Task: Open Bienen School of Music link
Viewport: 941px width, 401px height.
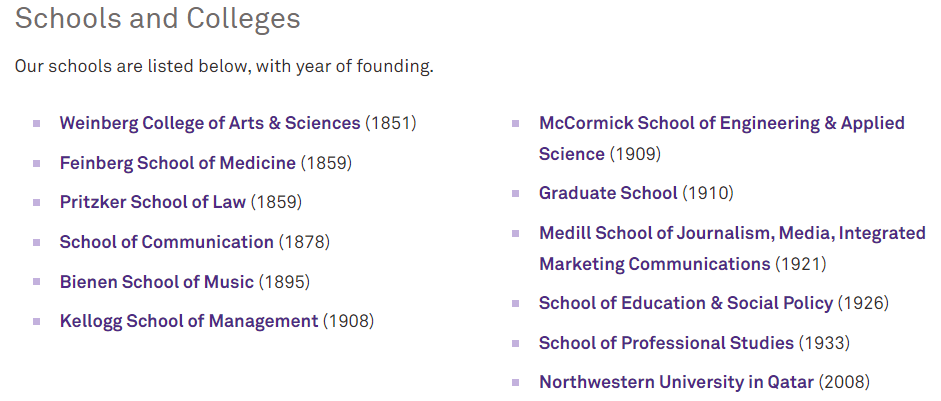Action: (x=156, y=282)
